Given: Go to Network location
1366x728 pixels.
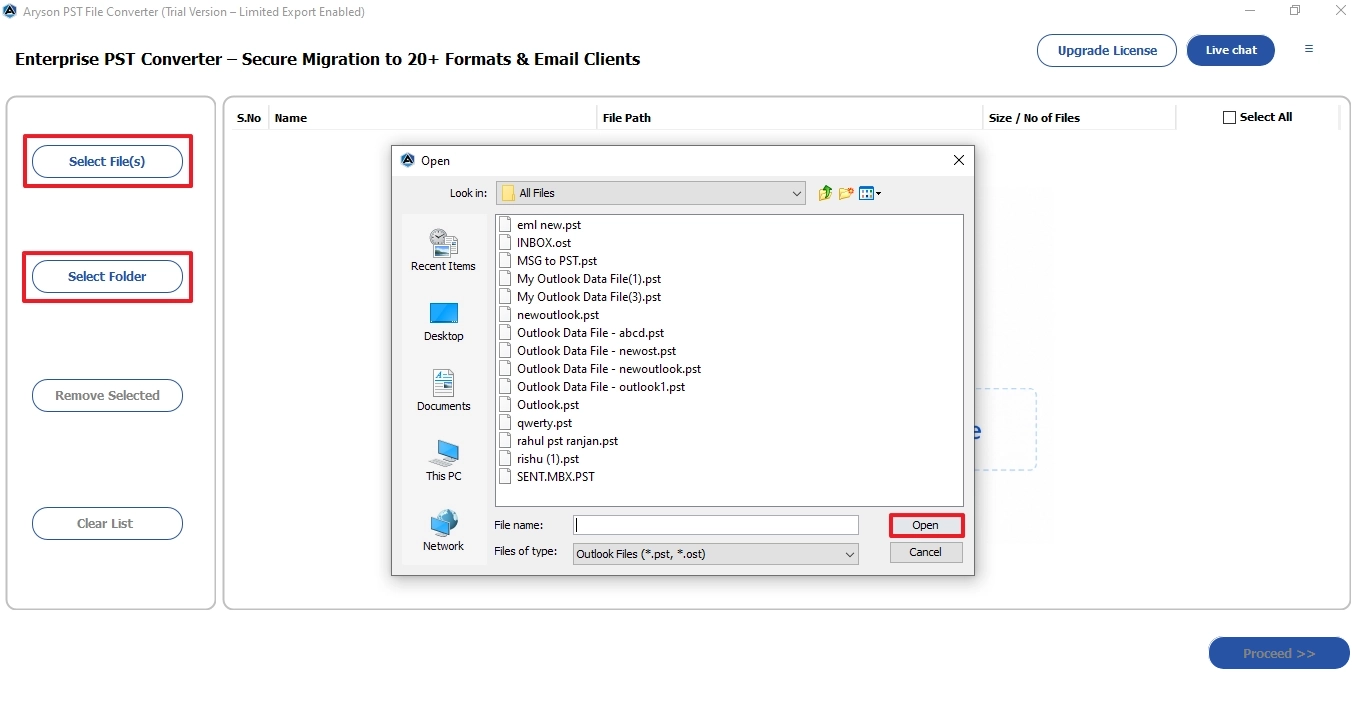Looking at the screenshot, I should coord(443,531).
